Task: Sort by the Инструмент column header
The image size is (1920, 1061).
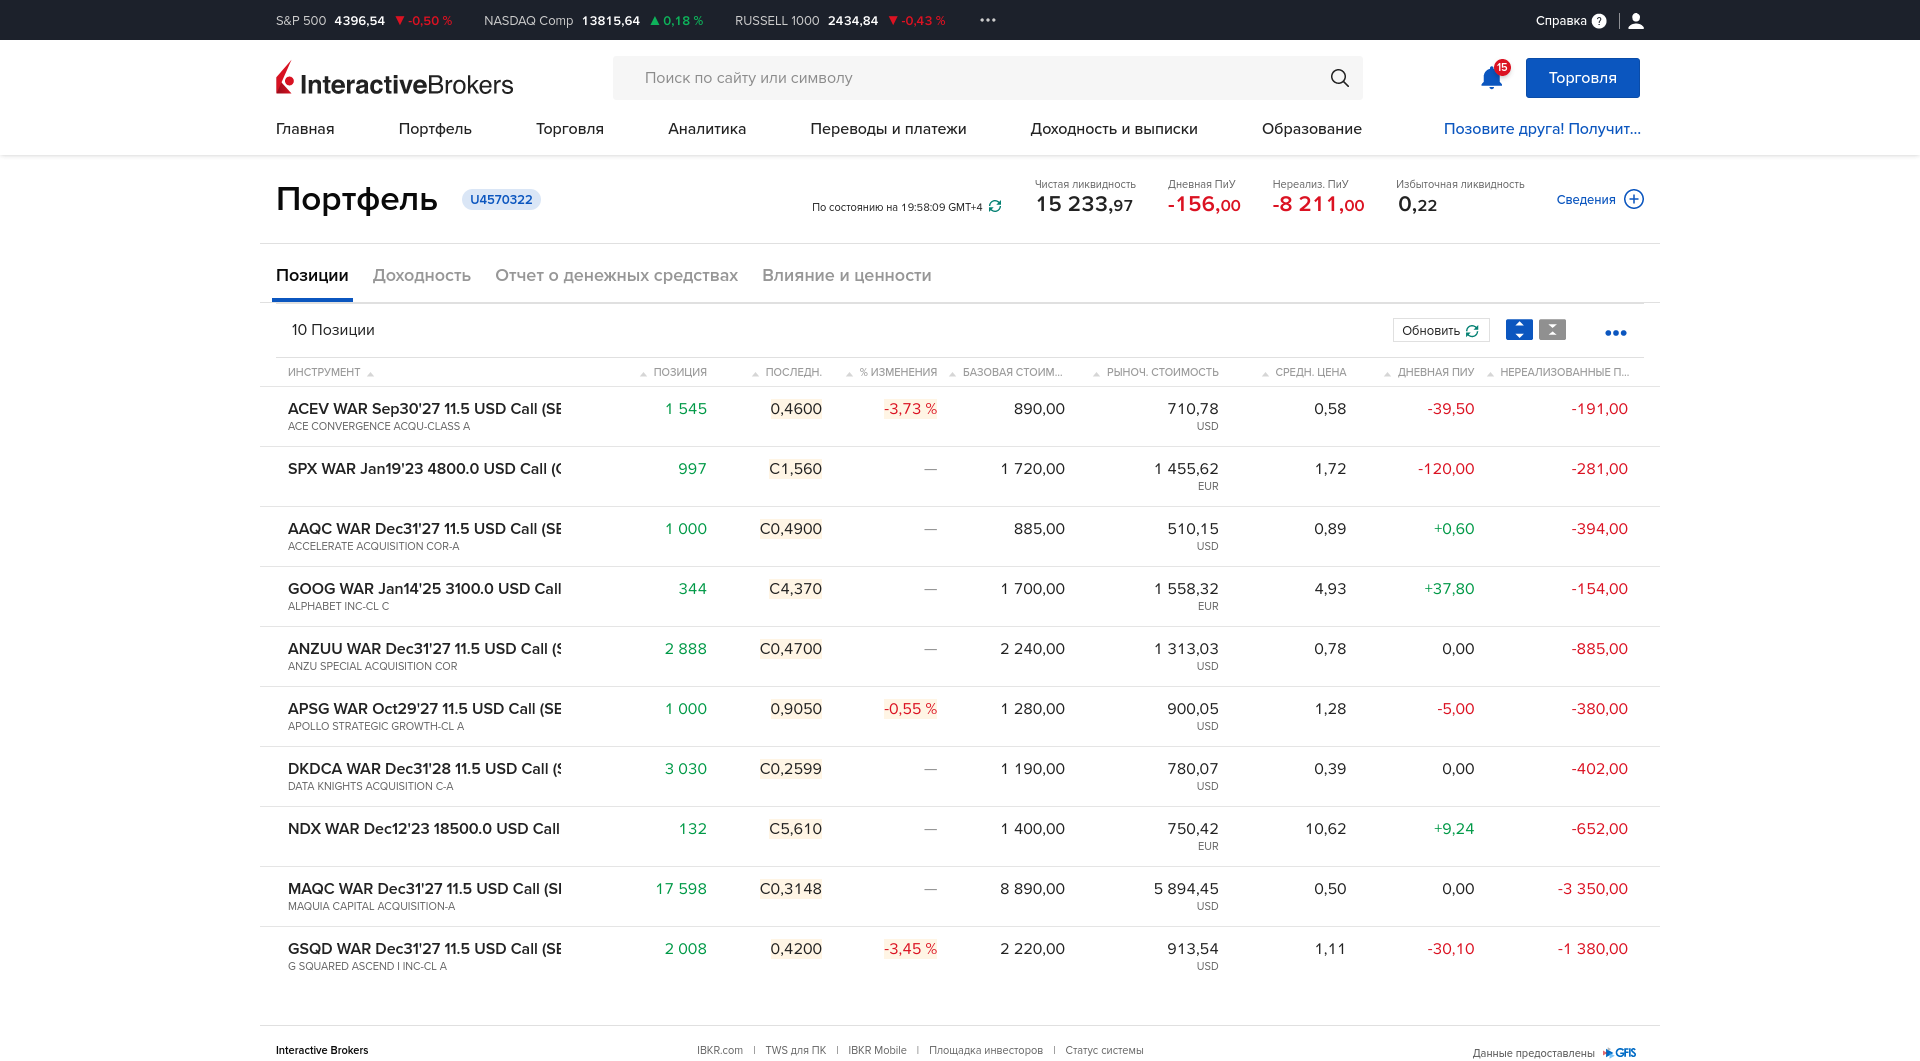Action: 324,372
